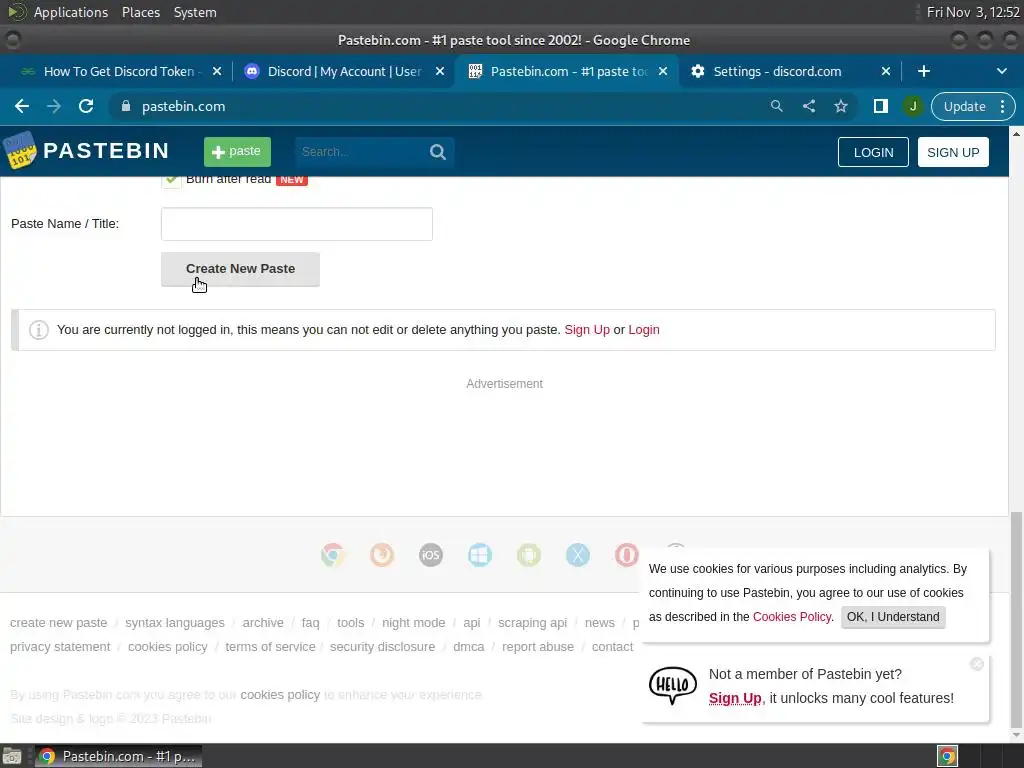Click the Opera extension footer icon
Viewport: 1024px width, 768px height.
[x=626, y=555]
